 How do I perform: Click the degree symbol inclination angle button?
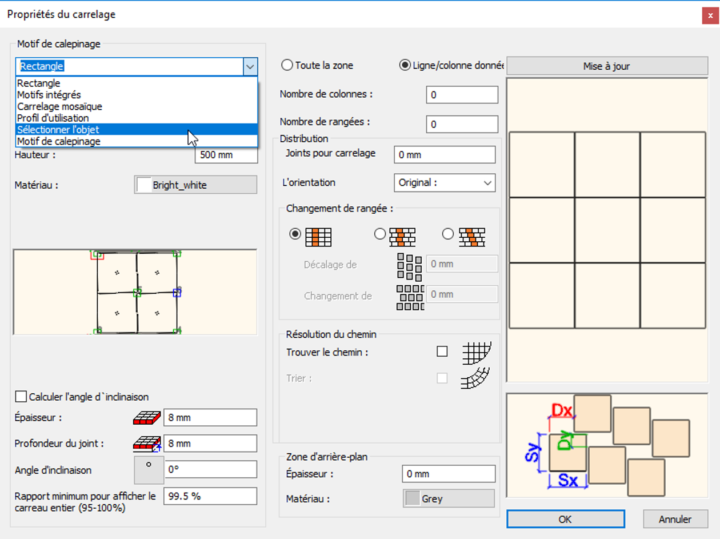pyautogui.click(x=148, y=470)
